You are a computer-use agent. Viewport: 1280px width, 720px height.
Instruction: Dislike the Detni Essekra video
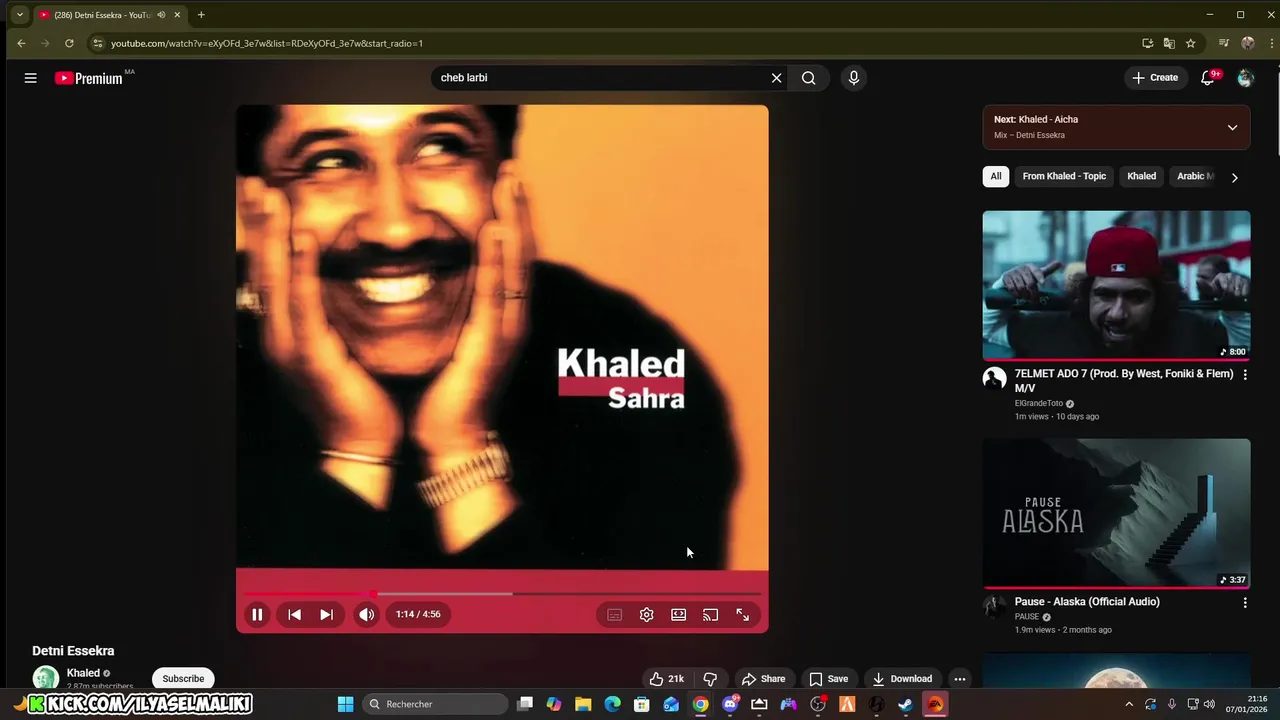(x=710, y=679)
